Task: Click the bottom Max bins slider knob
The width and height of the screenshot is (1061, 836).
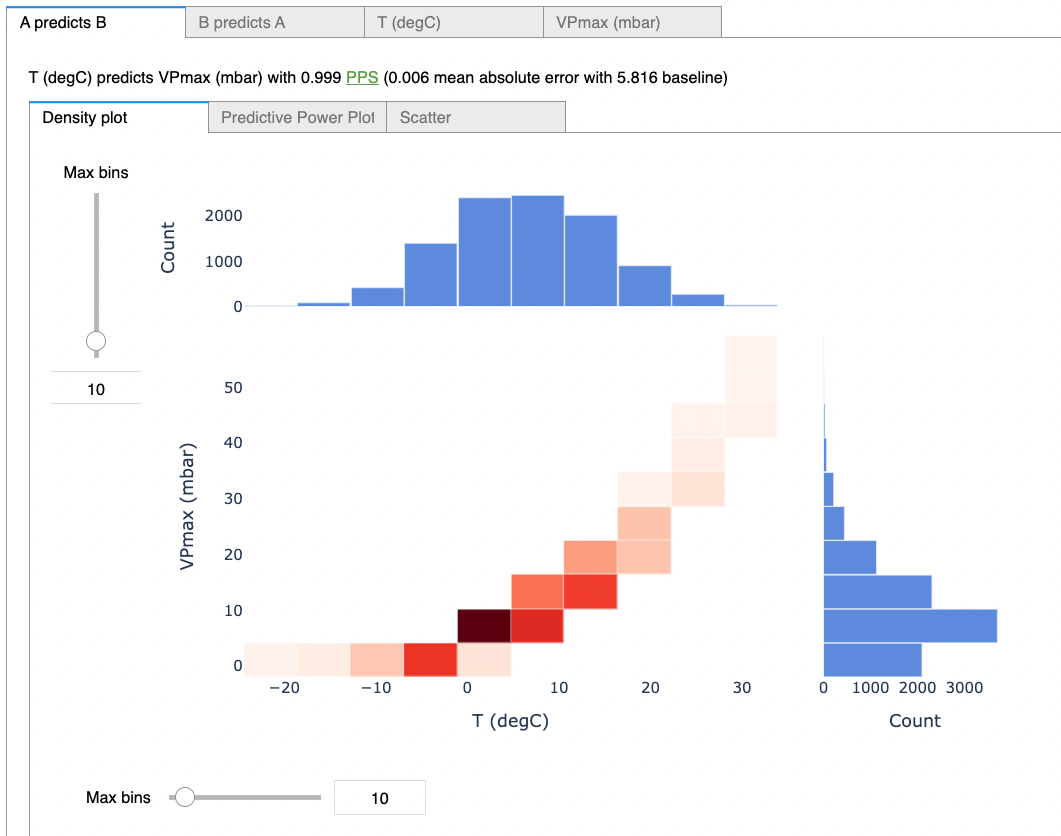Action: click(185, 797)
